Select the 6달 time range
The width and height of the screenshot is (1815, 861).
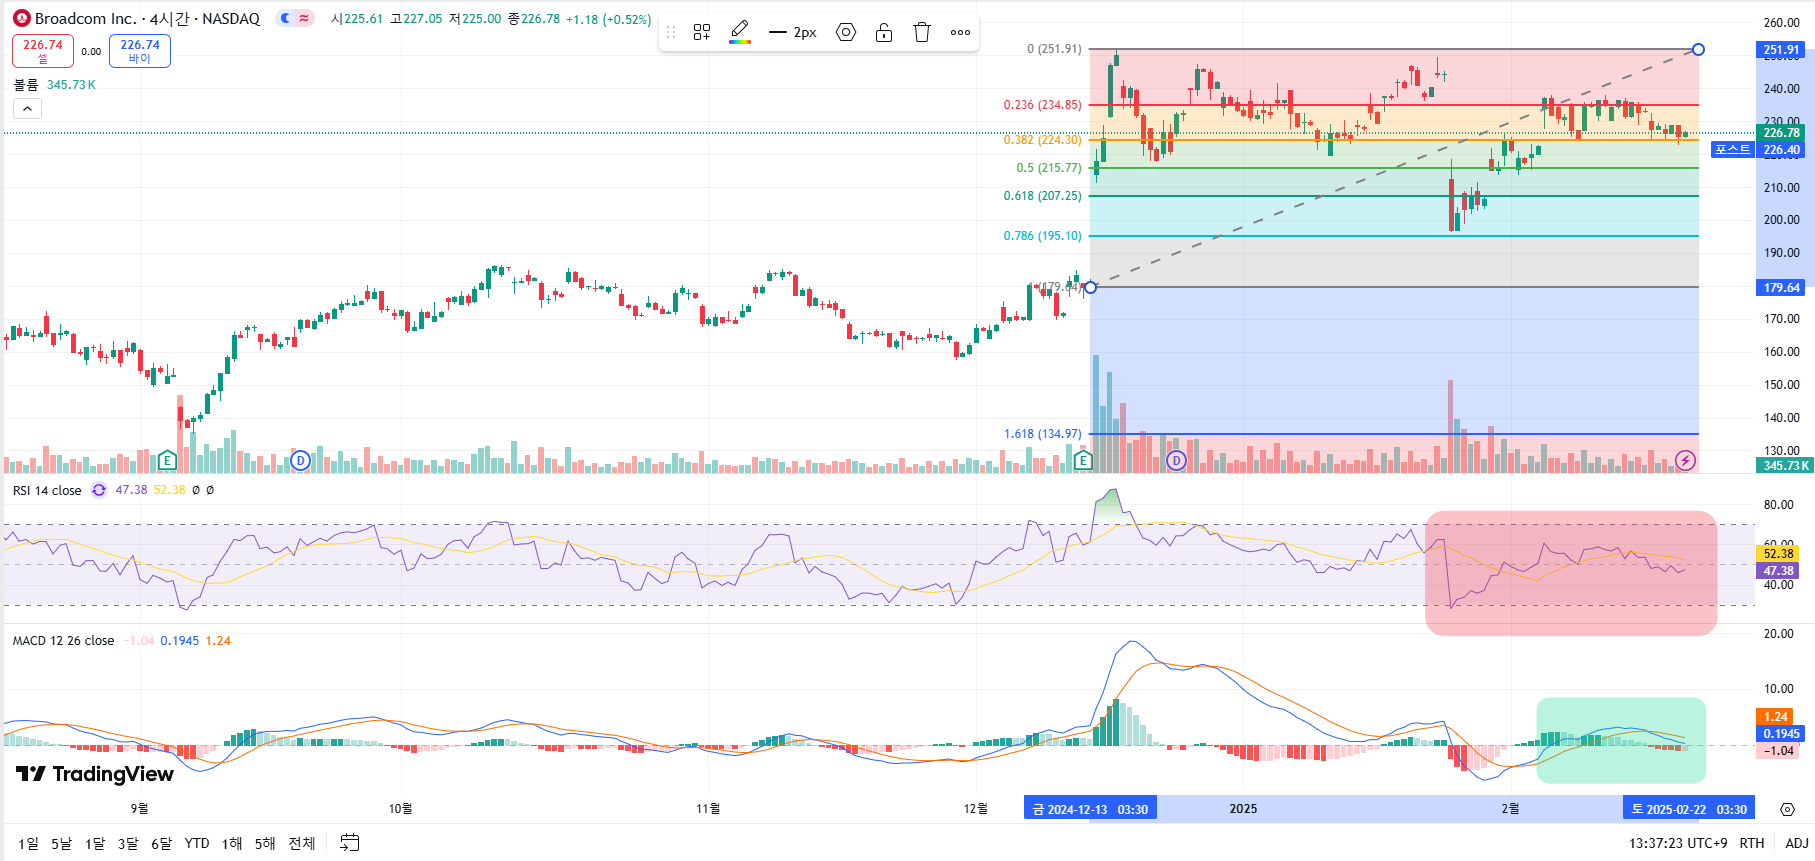[161, 843]
